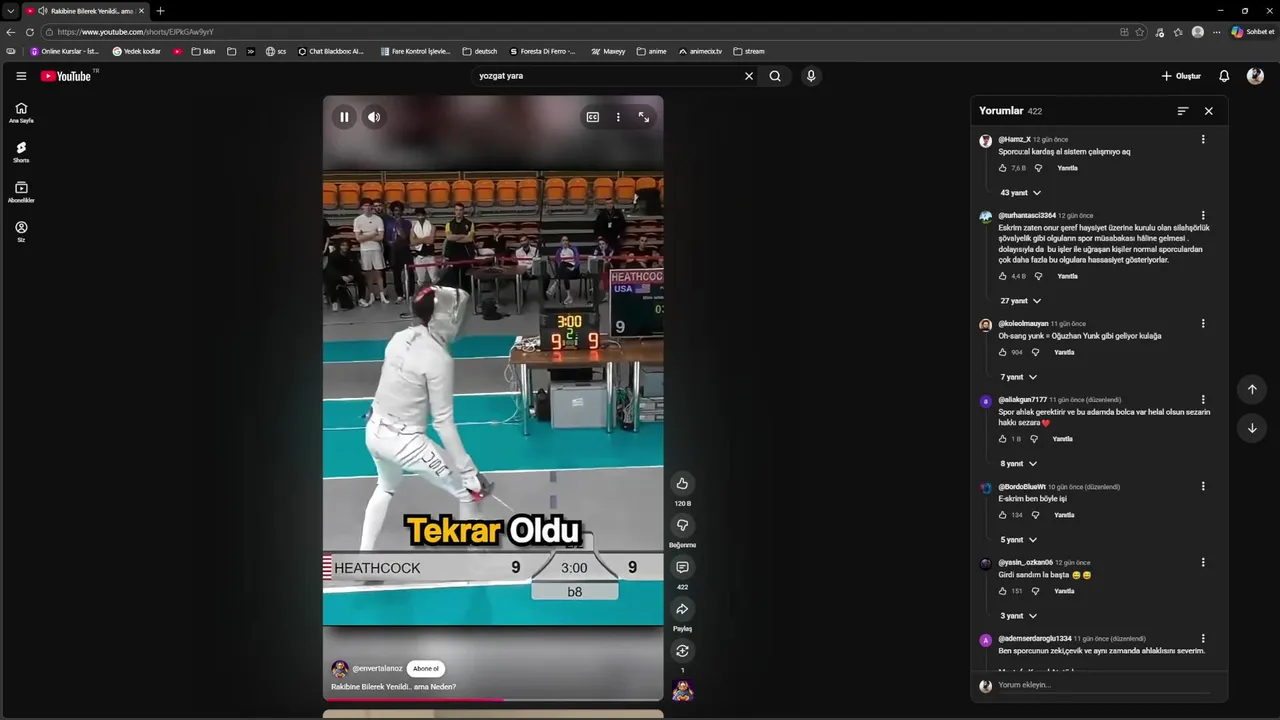1280x720 pixels.
Task: Dislike the comment by @aliakgun7177
Action: [1034, 439]
